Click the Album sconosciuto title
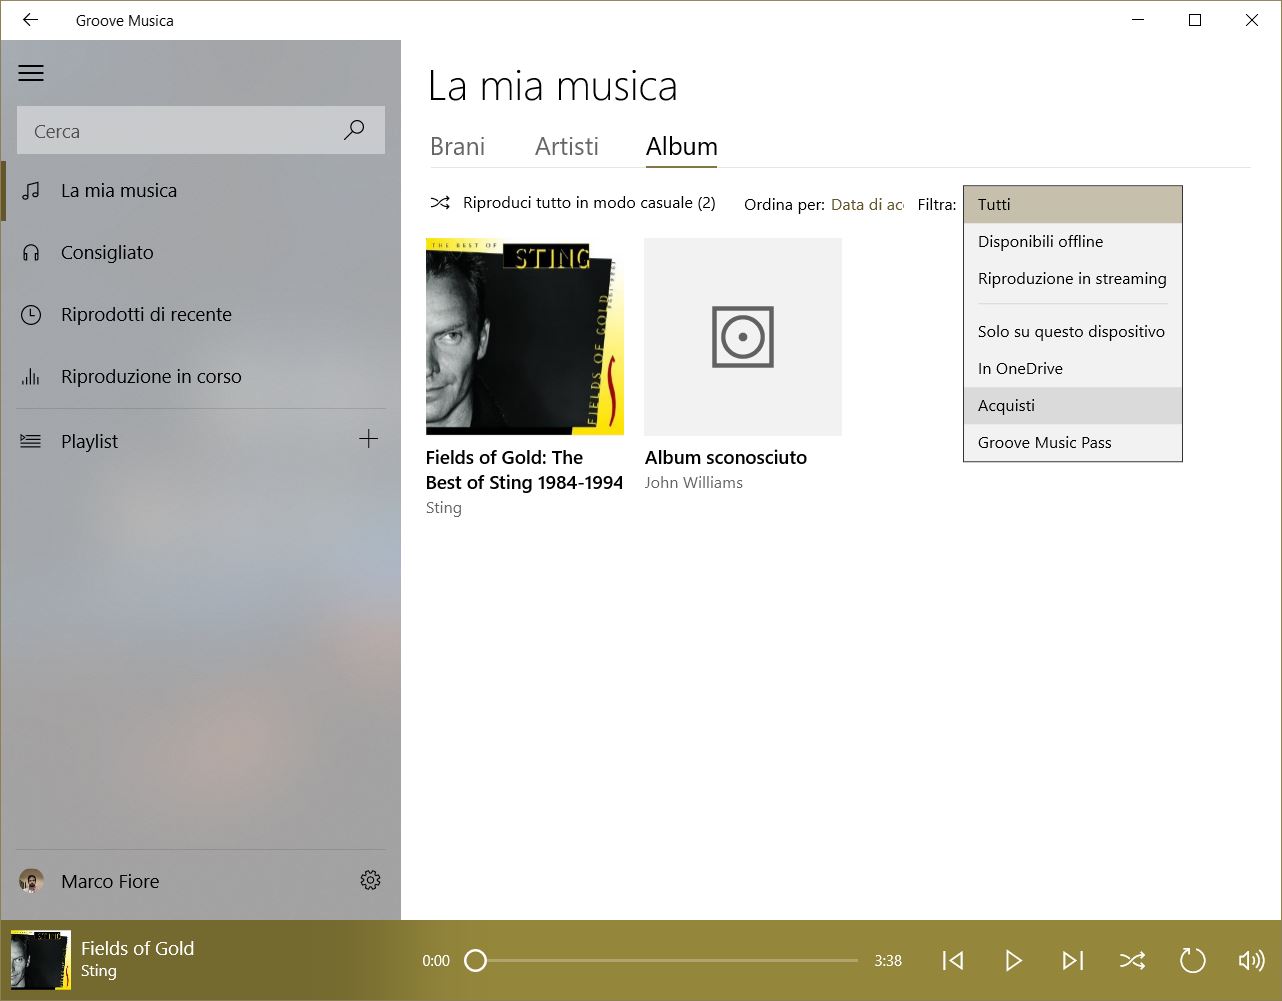 point(726,457)
